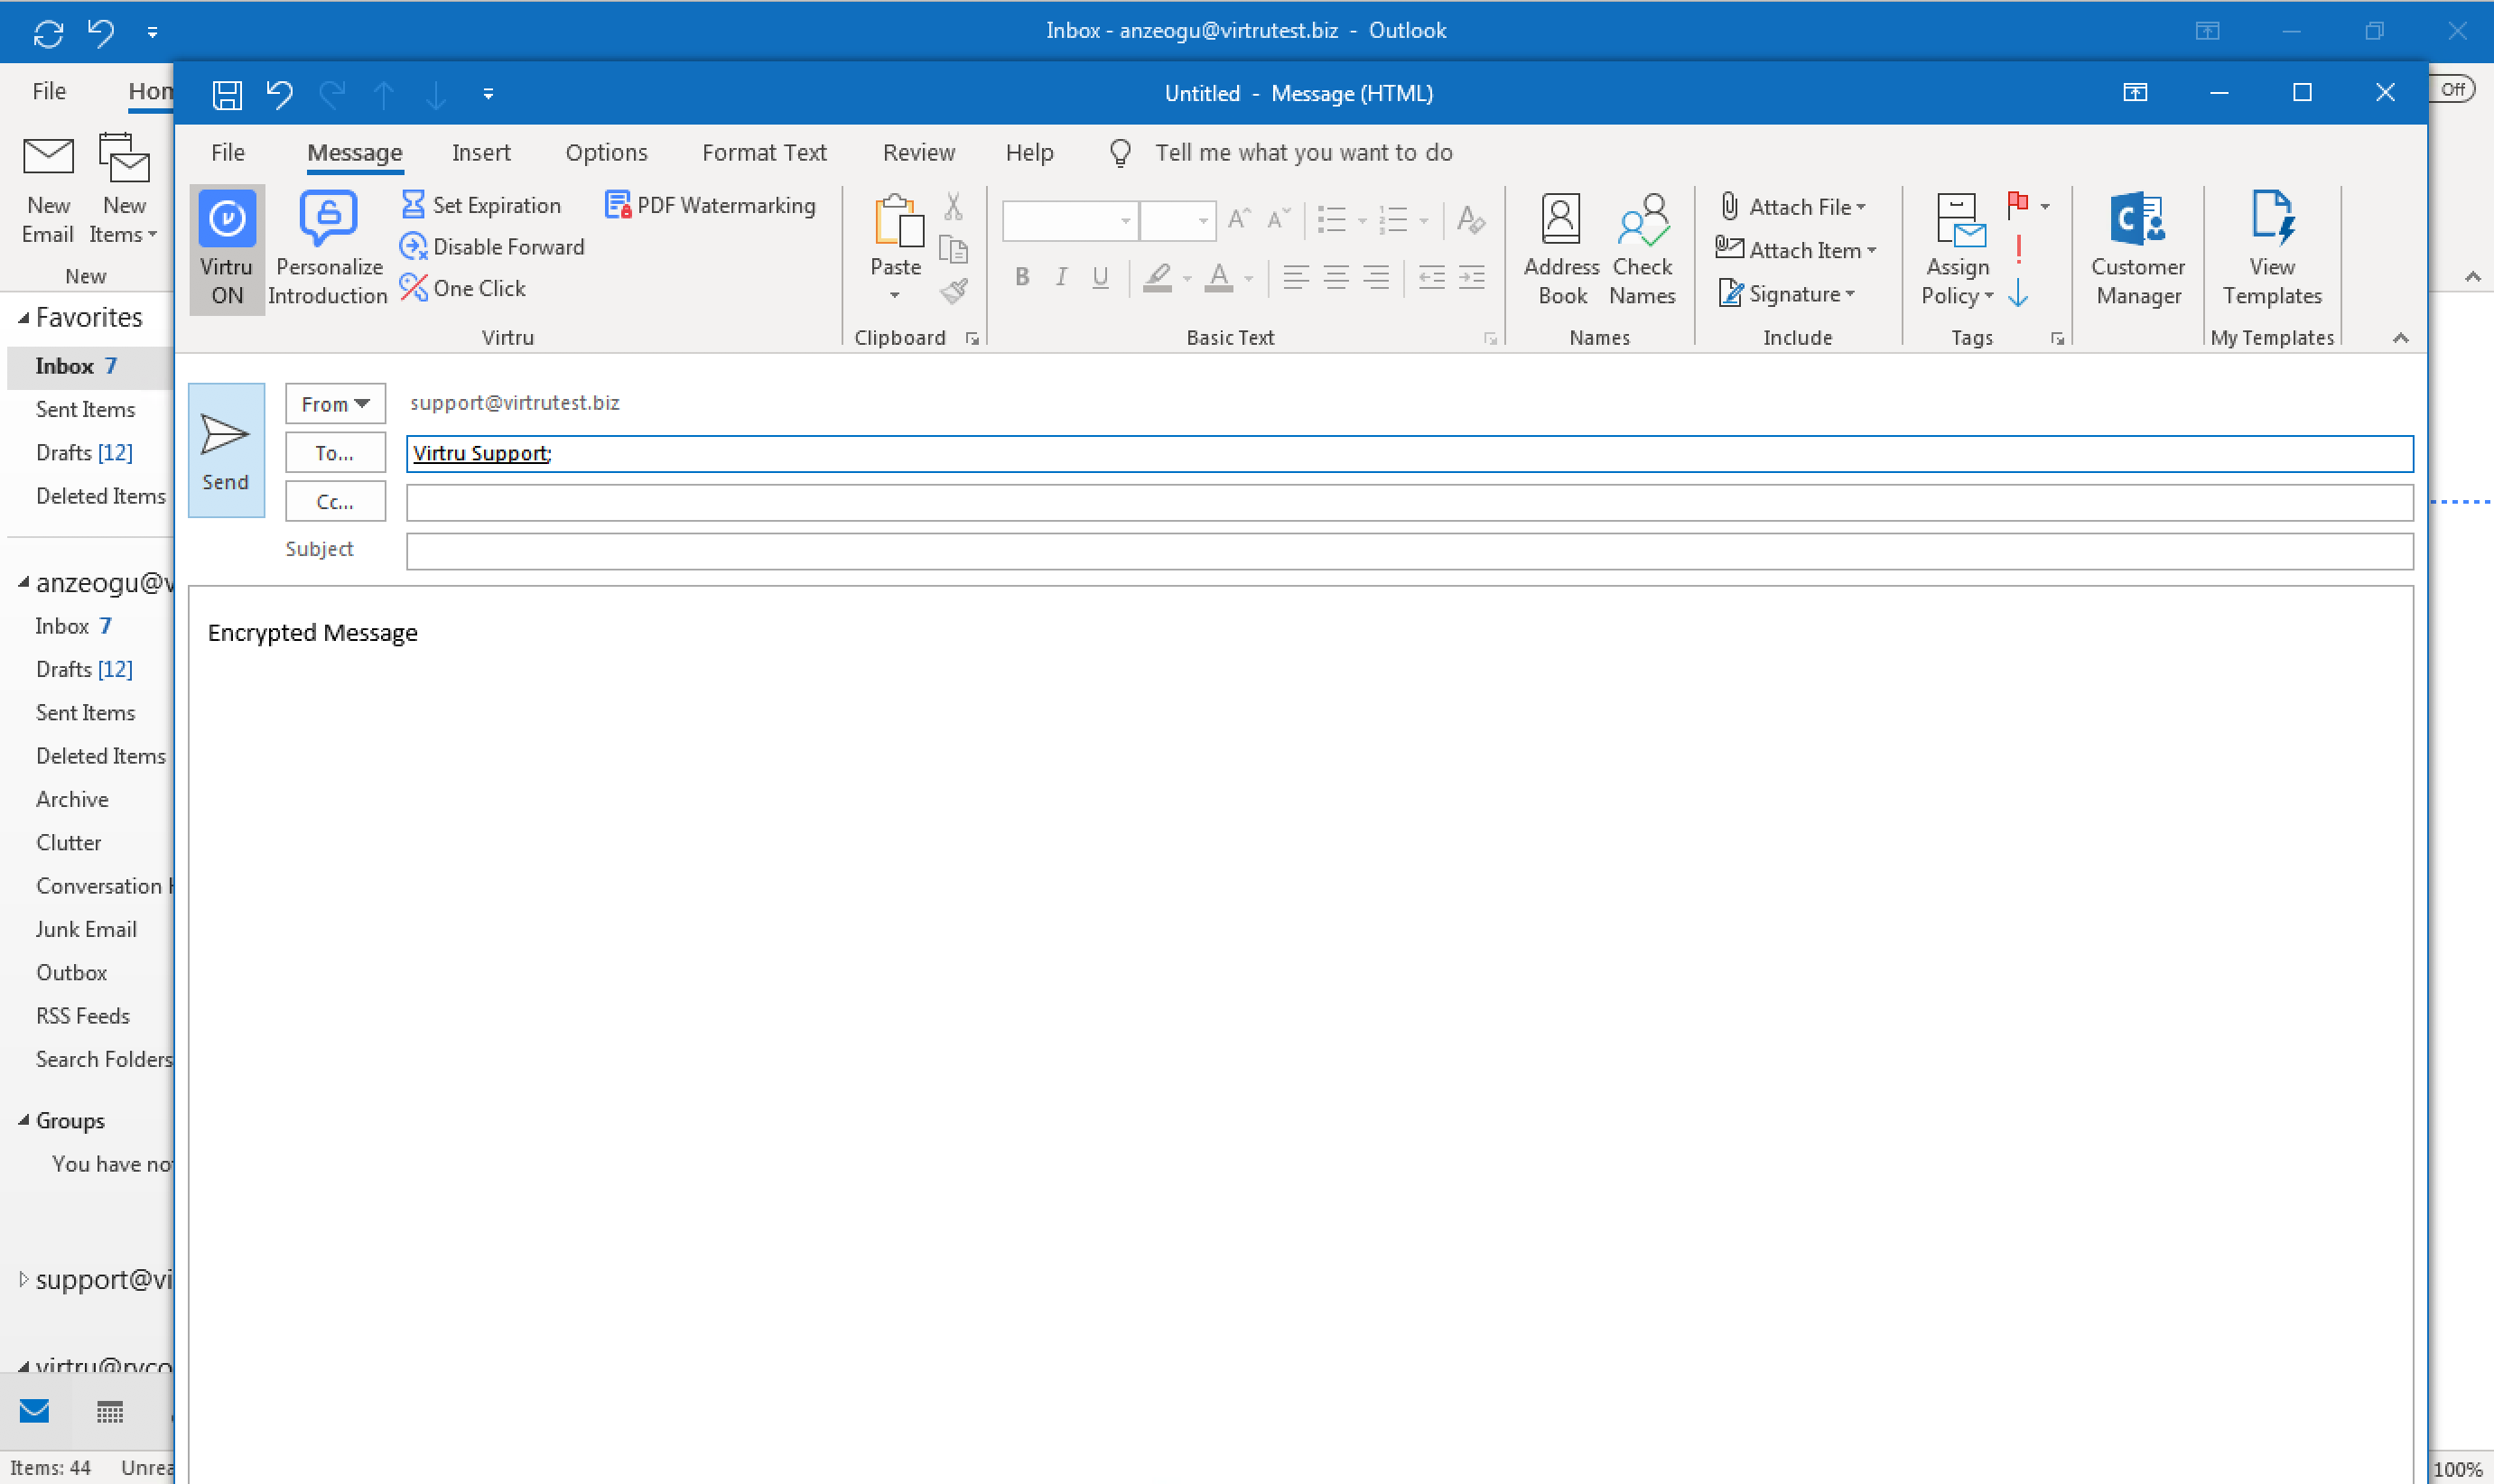Click Disable Forward restriction icon
The width and height of the screenshot is (2494, 1484).
coord(412,246)
